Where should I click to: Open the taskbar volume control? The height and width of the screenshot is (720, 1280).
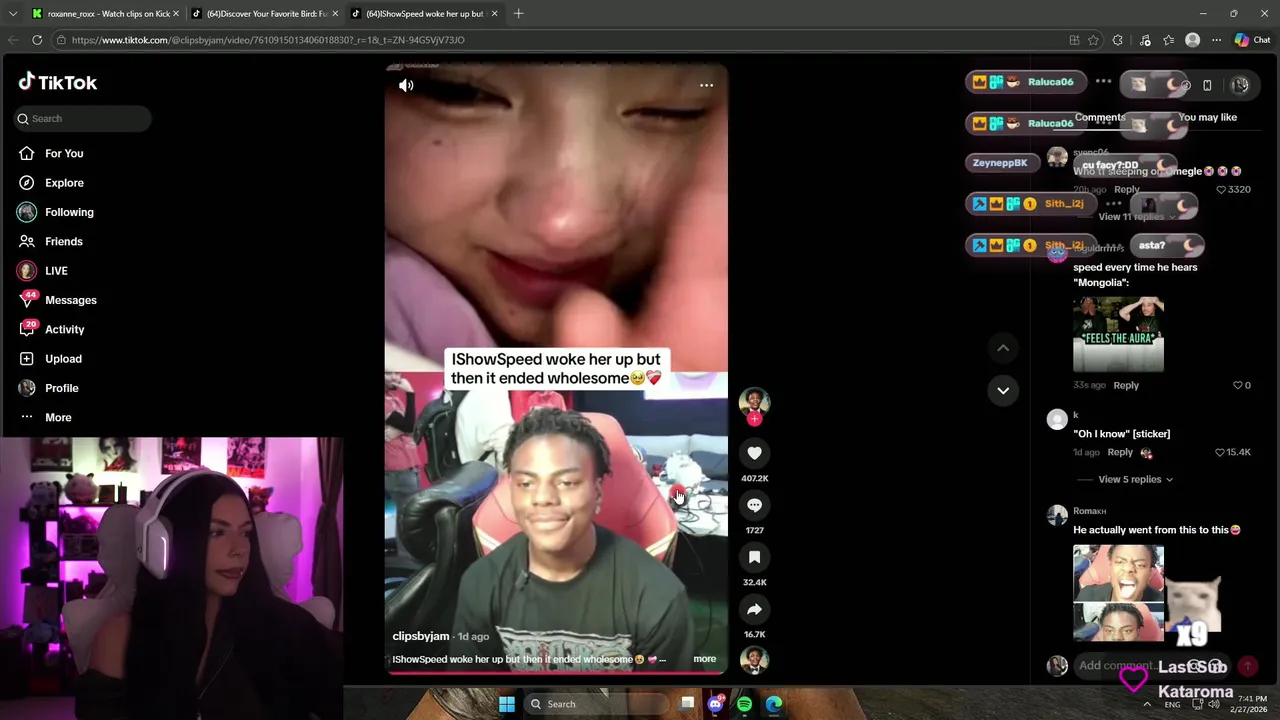[1213, 704]
